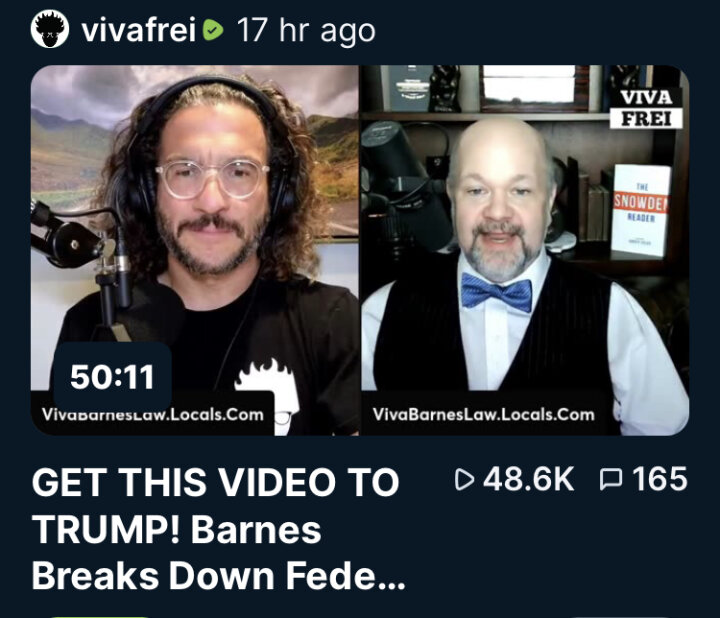Play the video from the thumbnail

(x=360, y=250)
